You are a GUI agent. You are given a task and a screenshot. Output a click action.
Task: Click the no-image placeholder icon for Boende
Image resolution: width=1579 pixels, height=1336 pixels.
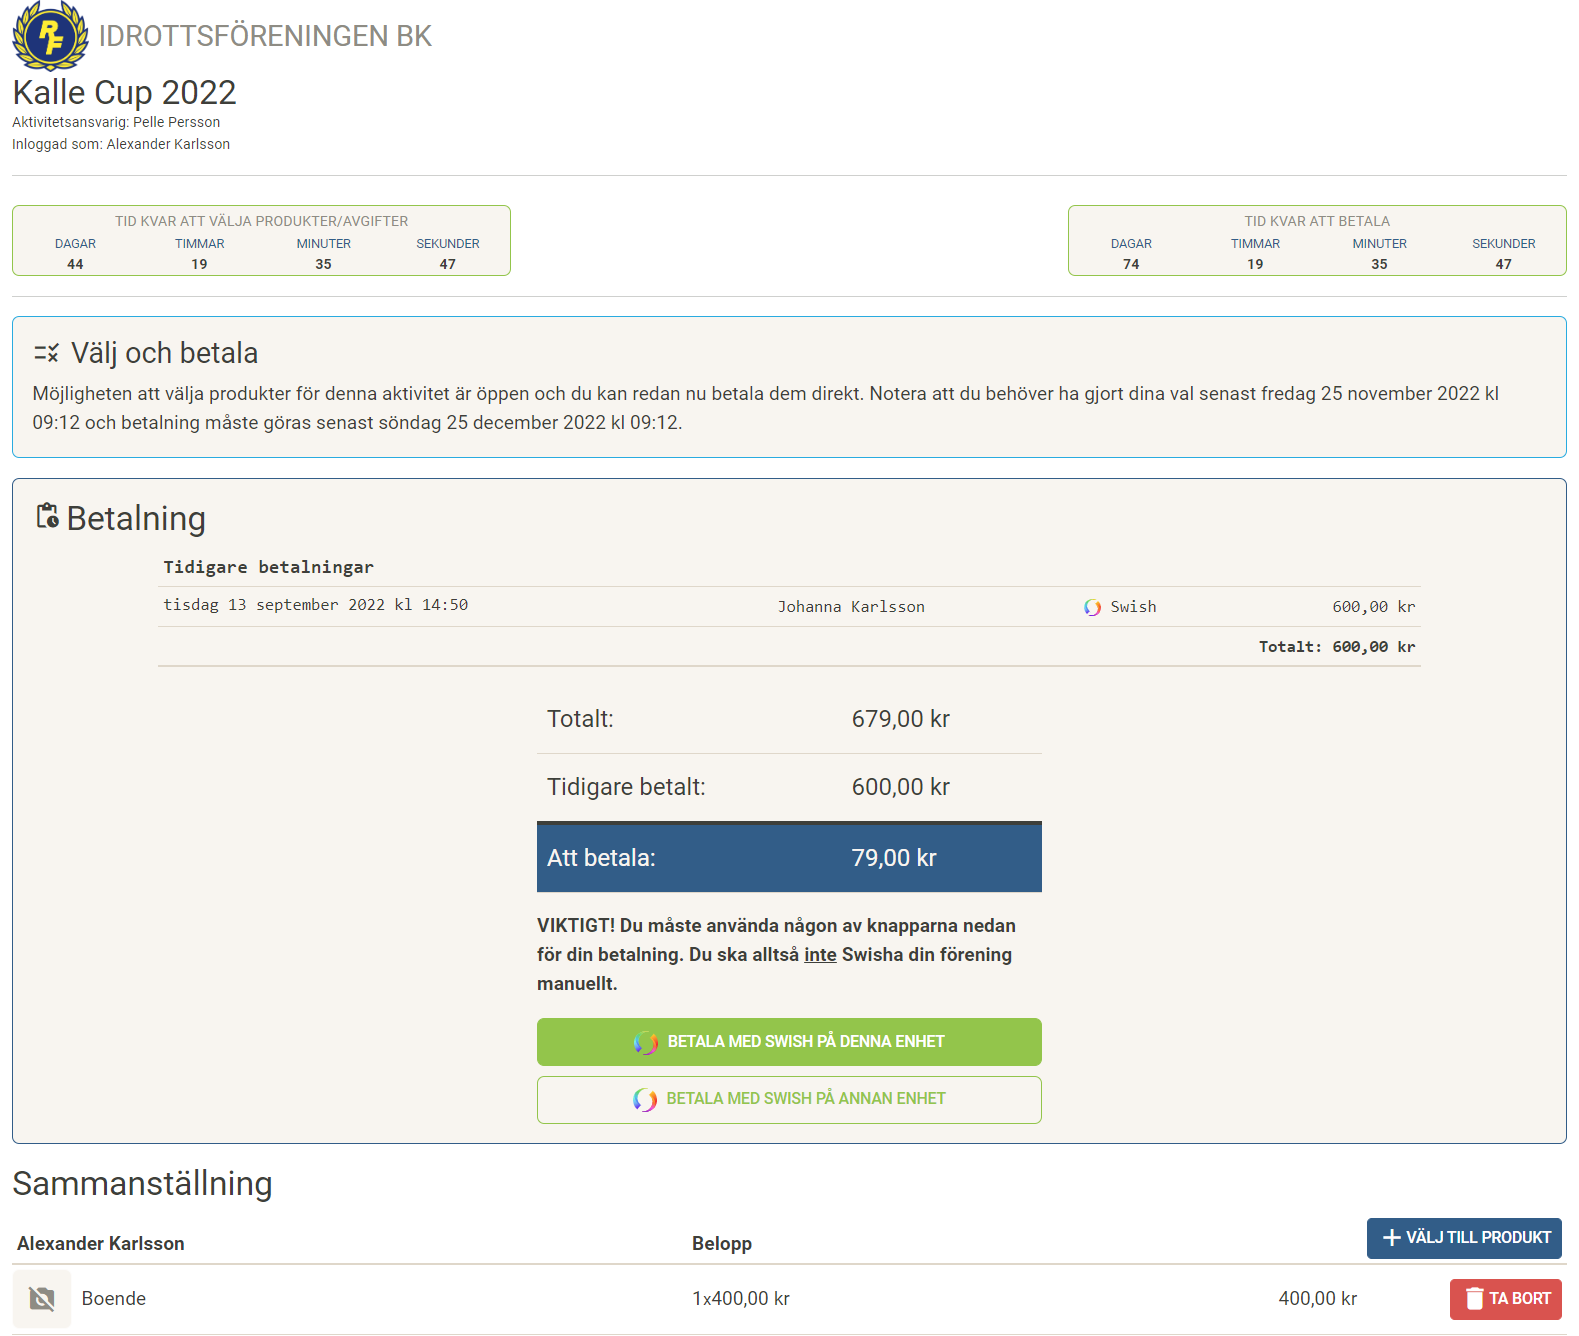pyautogui.click(x=42, y=1298)
